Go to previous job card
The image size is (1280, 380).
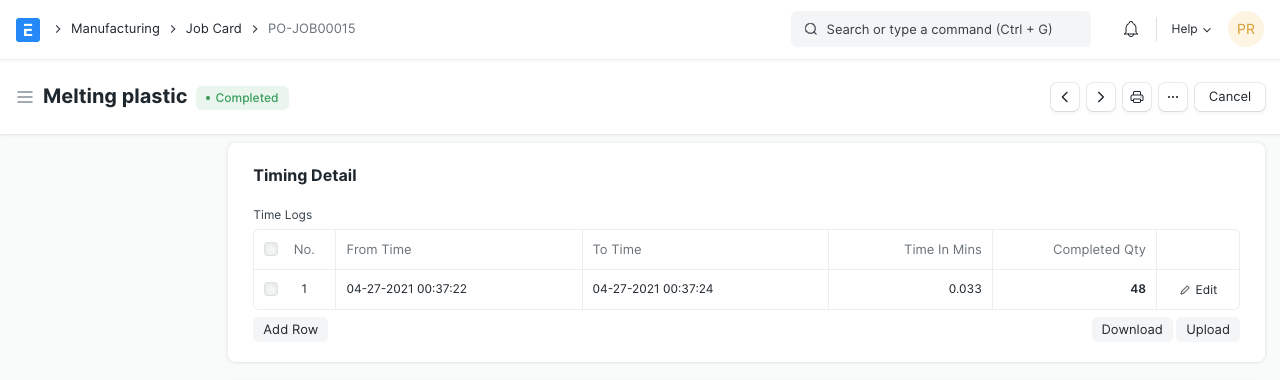[x=1065, y=97]
